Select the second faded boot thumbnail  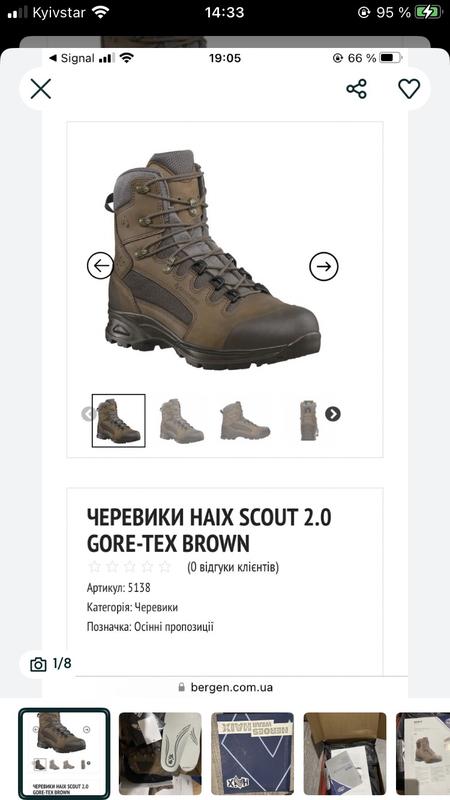coord(182,420)
